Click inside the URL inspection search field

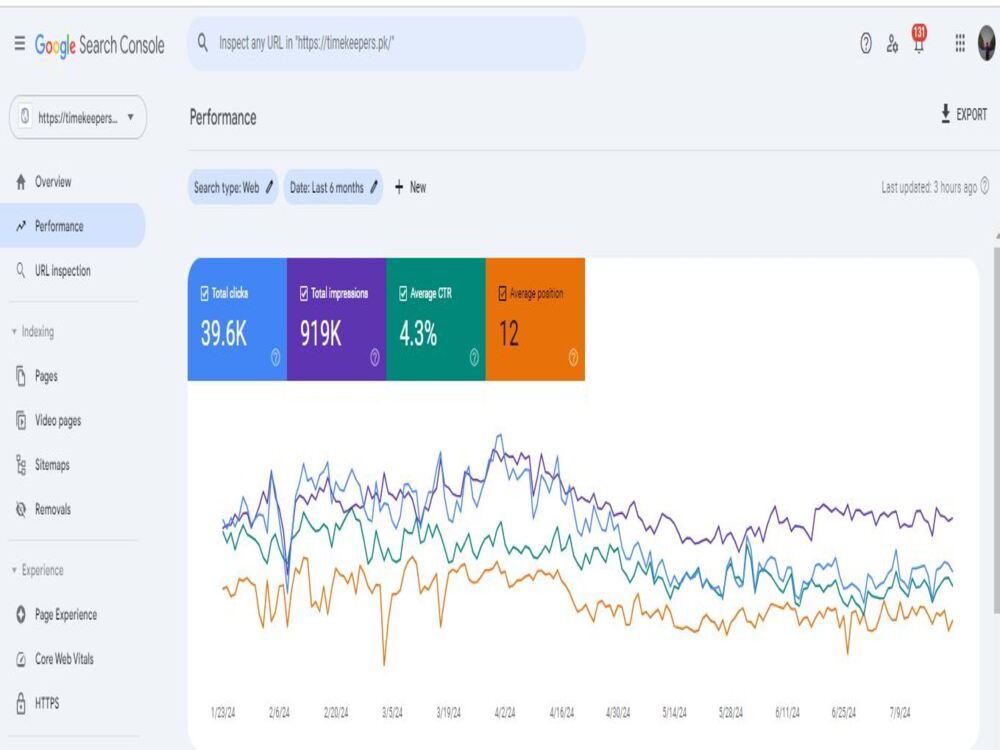click(386, 43)
